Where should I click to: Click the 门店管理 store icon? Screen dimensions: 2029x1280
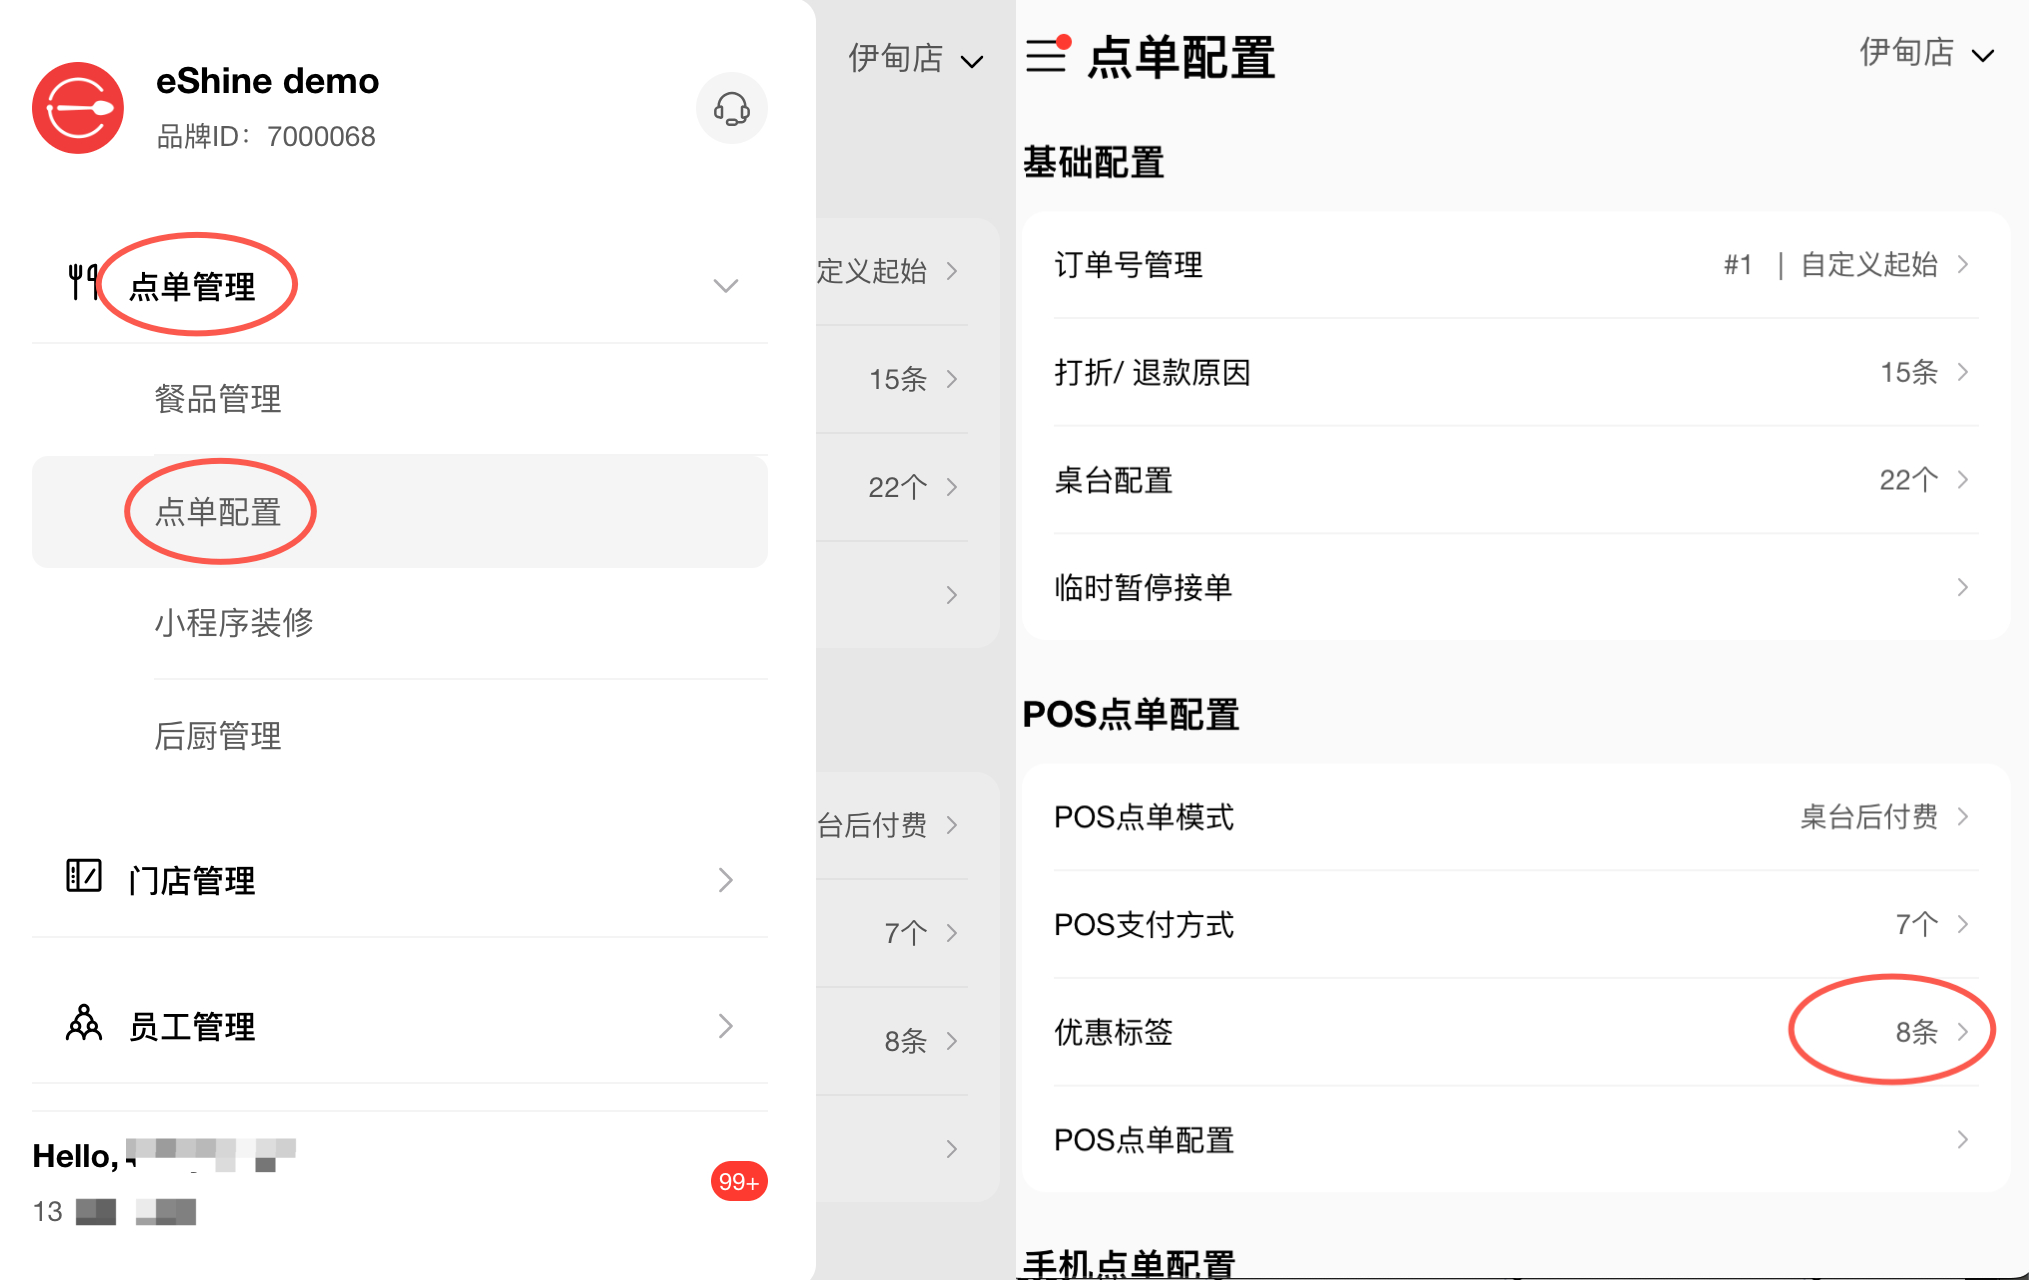pos(84,876)
